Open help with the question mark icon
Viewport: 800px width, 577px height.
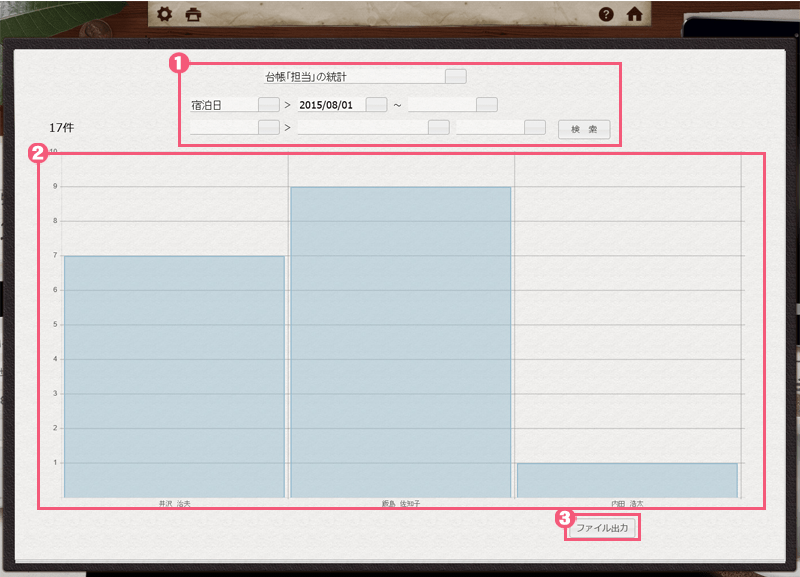point(606,14)
